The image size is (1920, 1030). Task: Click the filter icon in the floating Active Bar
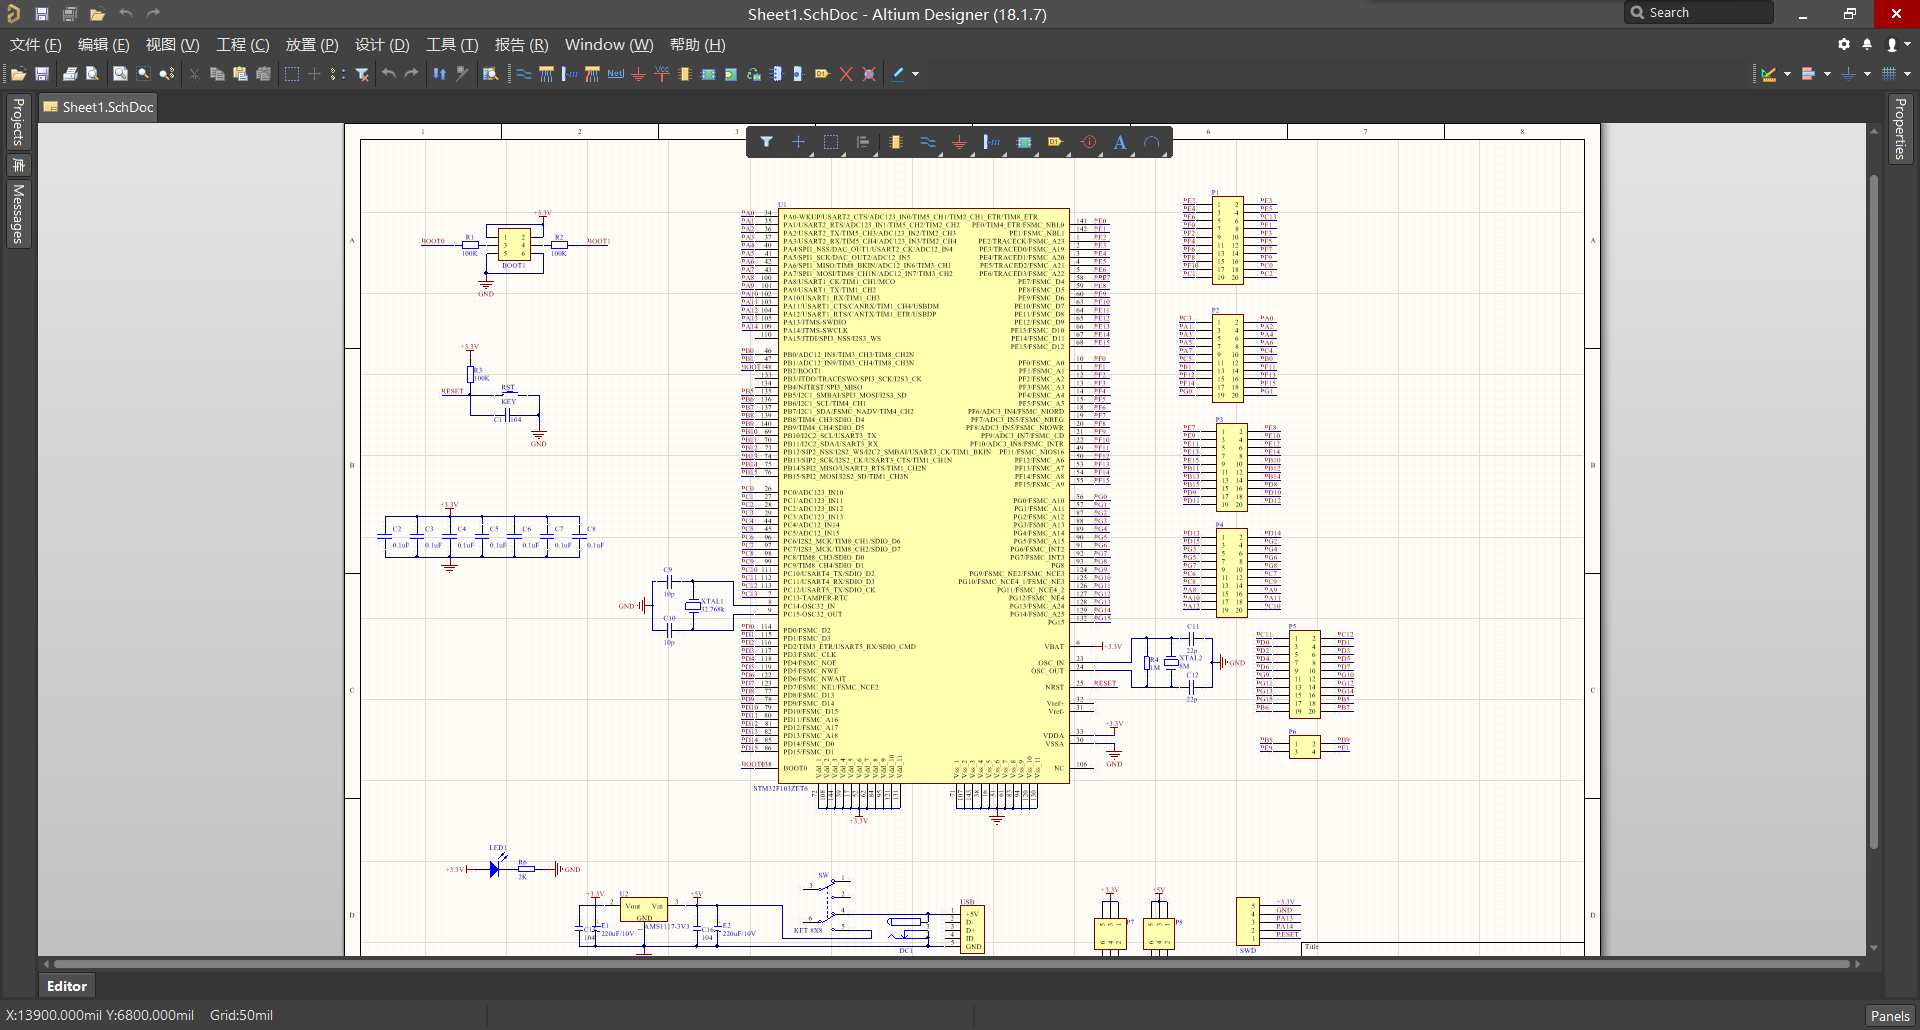(x=767, y=143)
